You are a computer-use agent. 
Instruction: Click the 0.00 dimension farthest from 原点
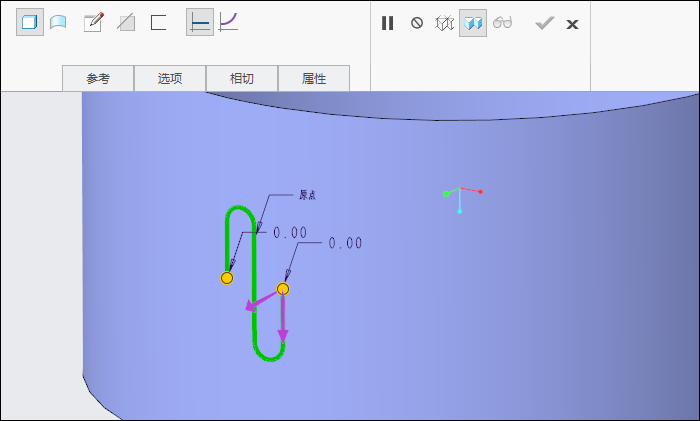pos(346,243)
